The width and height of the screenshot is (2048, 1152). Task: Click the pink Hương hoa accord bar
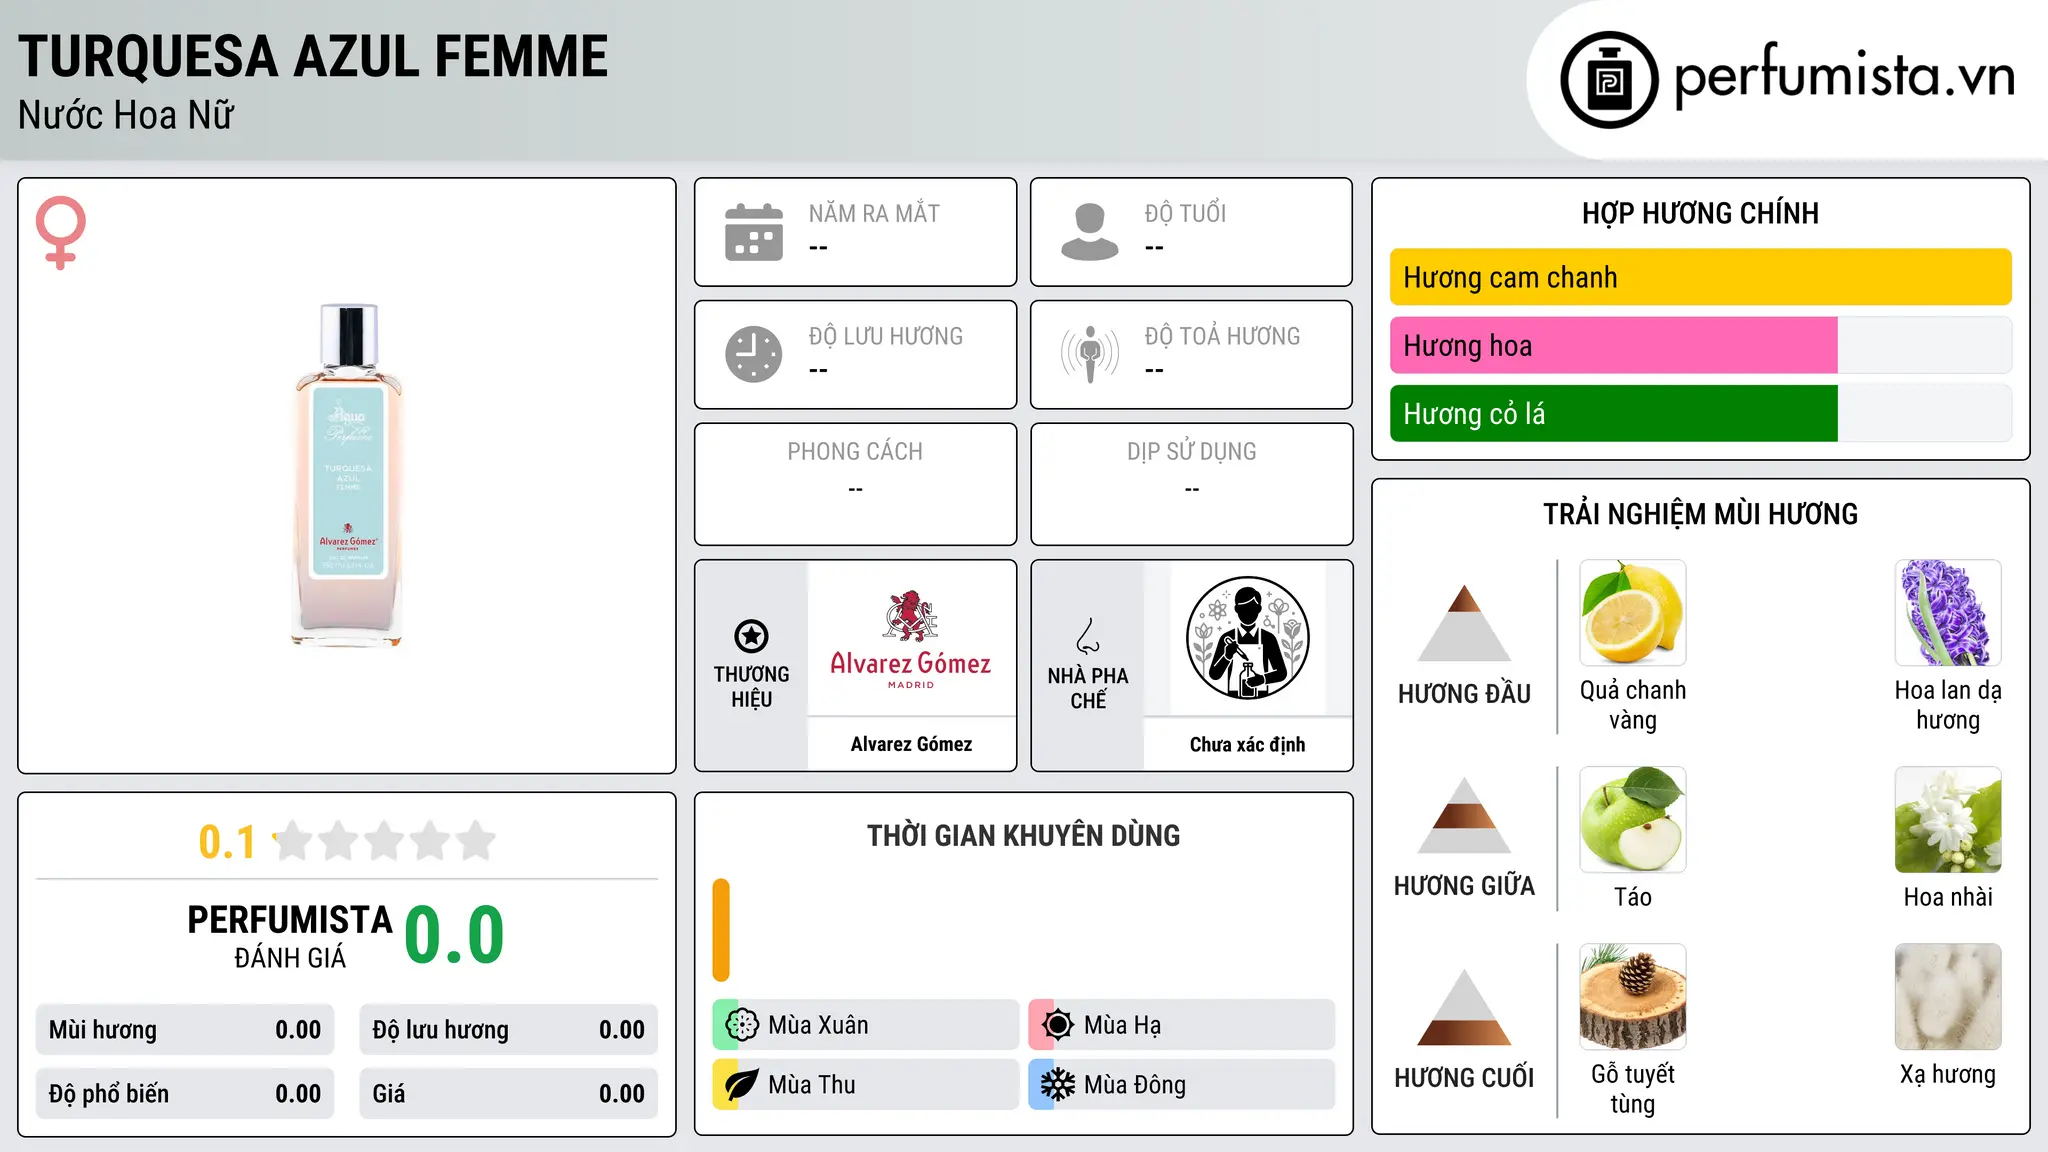click(x=1614, y=345)
